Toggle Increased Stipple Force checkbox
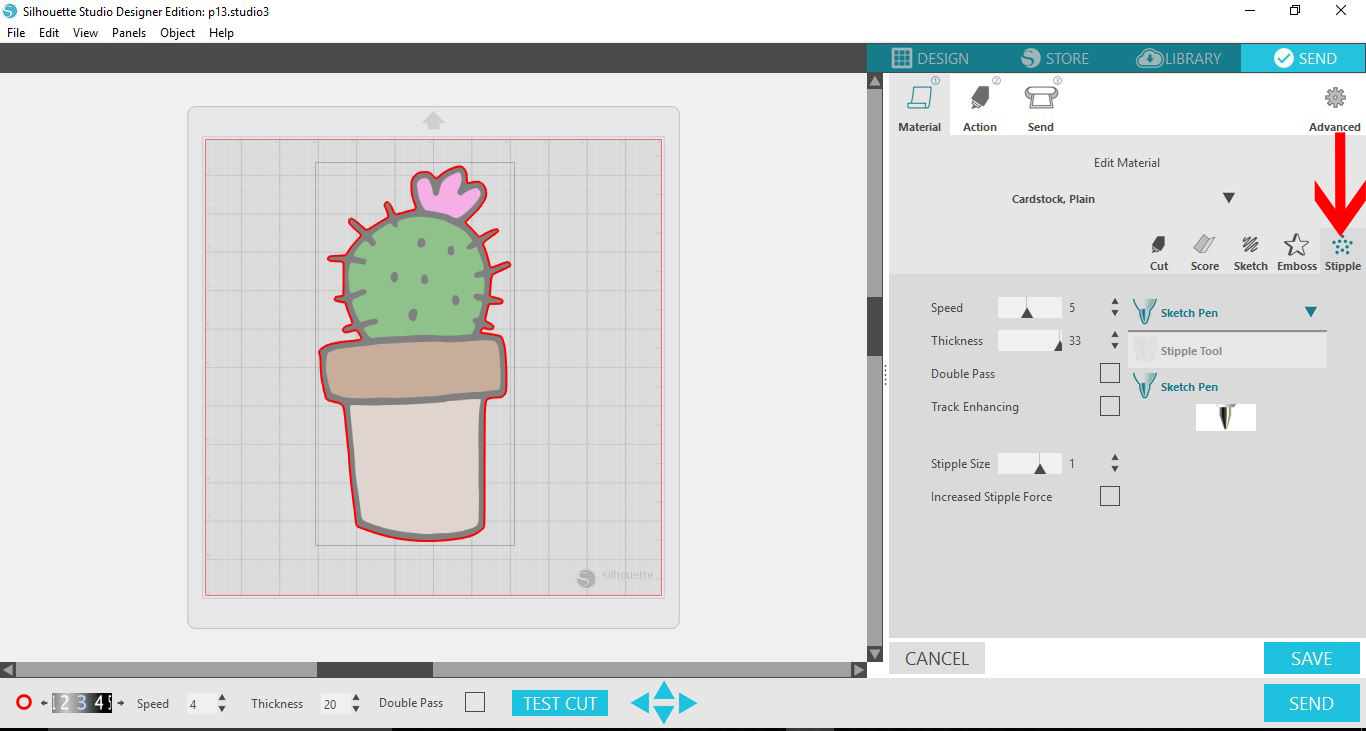 coord(1109,496)
